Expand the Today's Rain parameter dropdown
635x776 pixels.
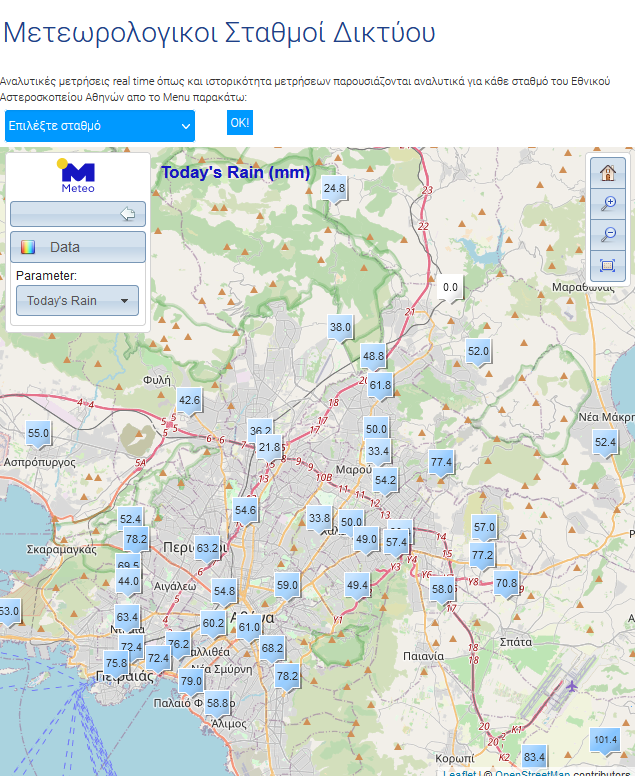[x=77, y=300]
